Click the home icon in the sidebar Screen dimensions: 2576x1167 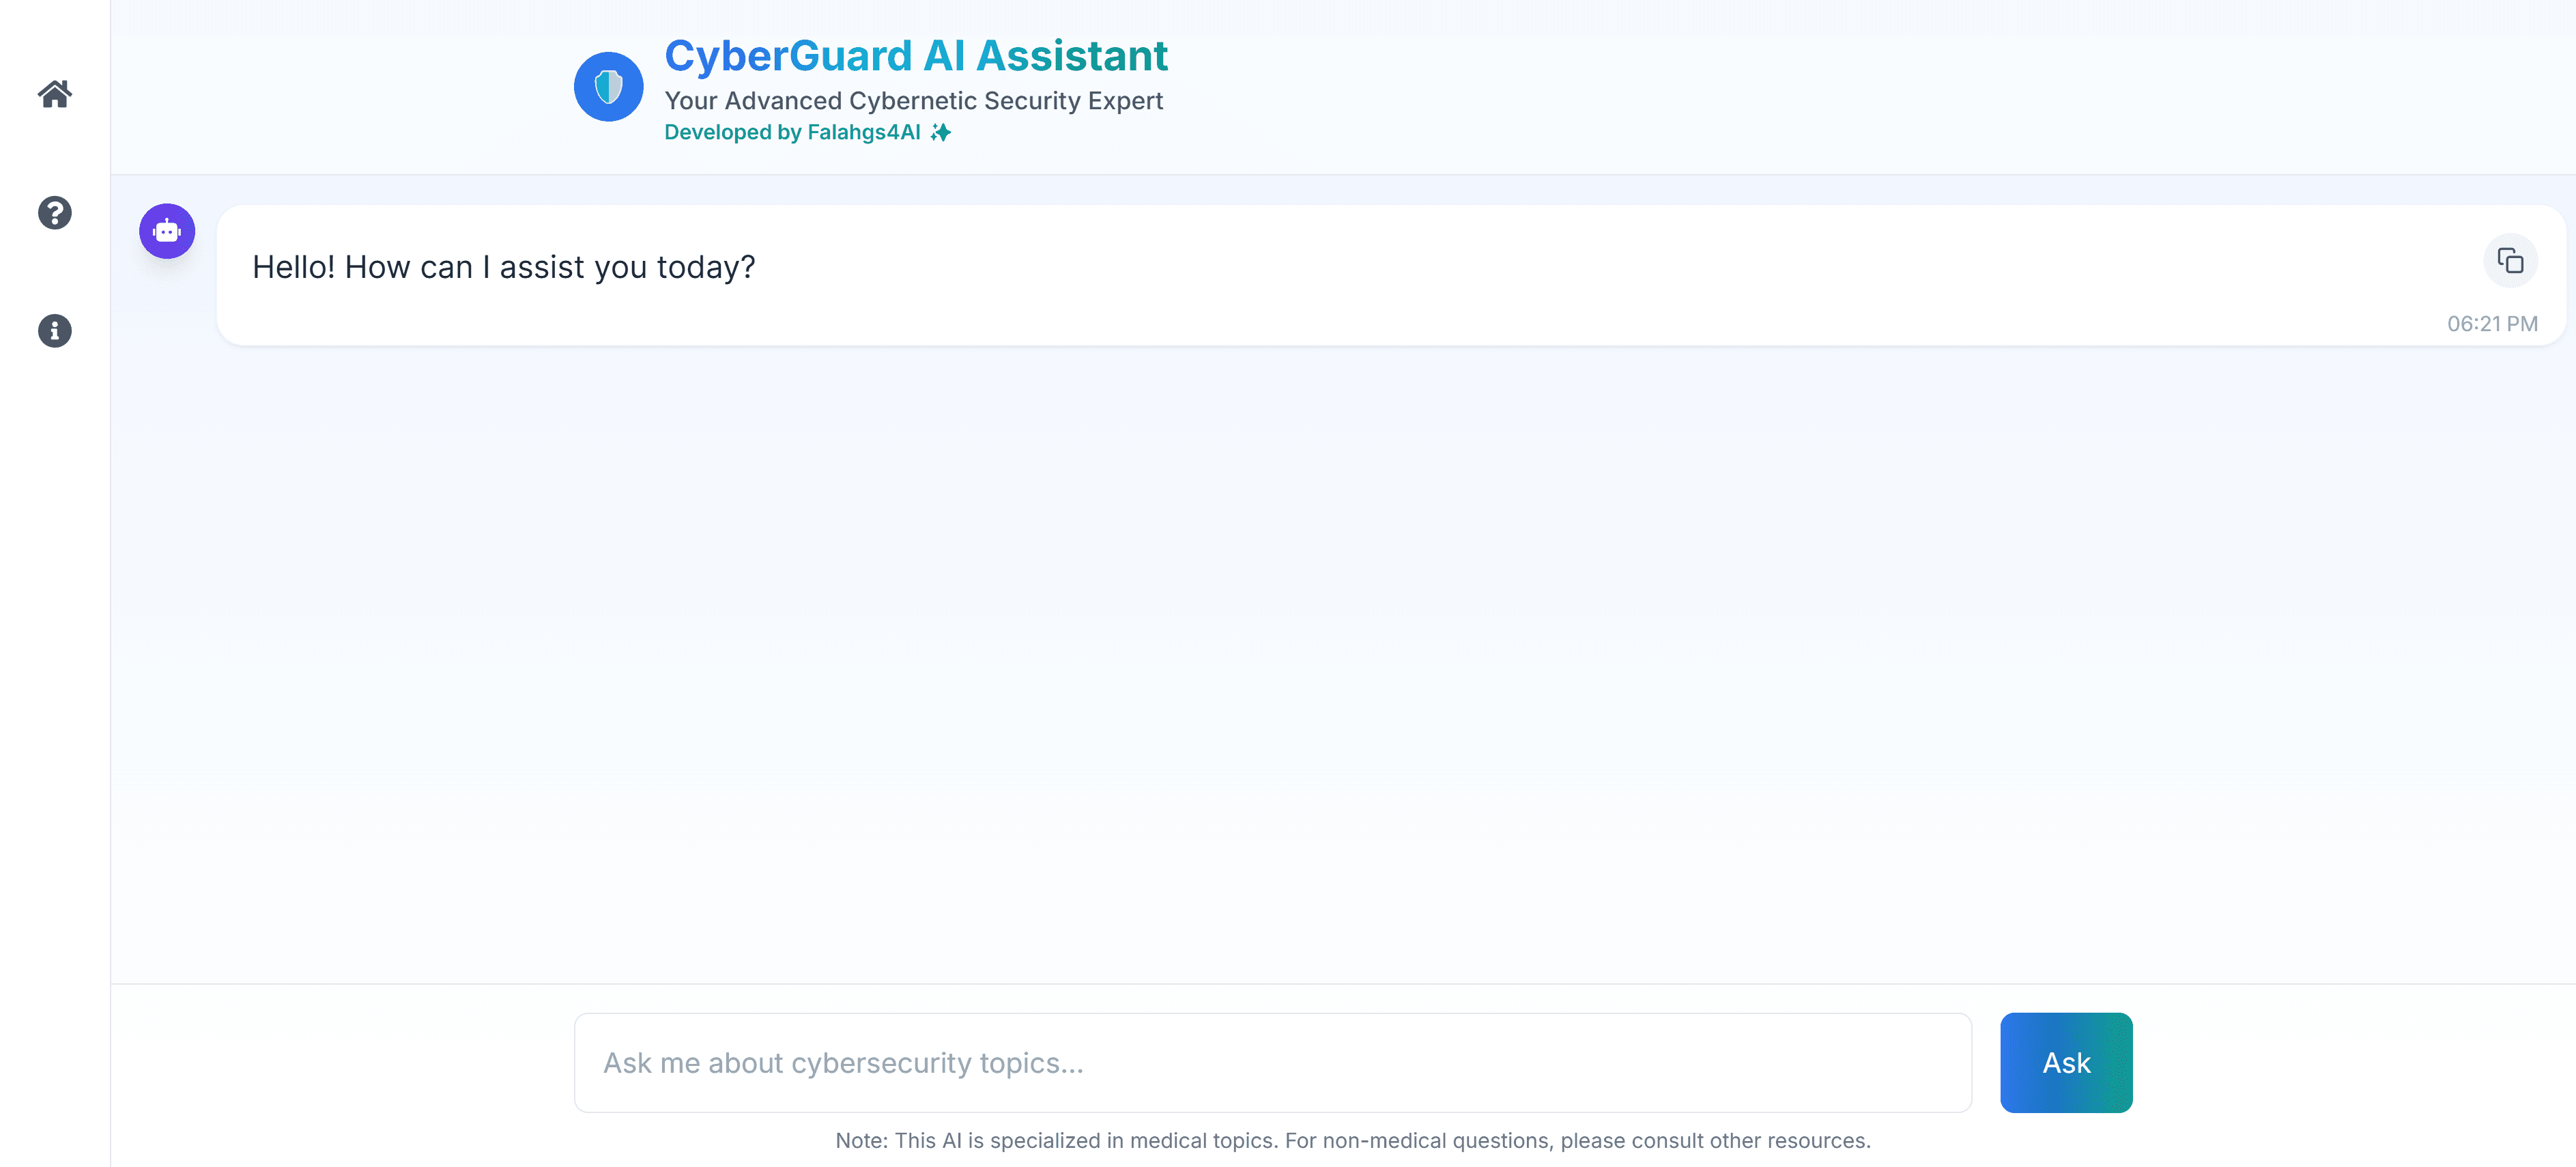[55, 94]
